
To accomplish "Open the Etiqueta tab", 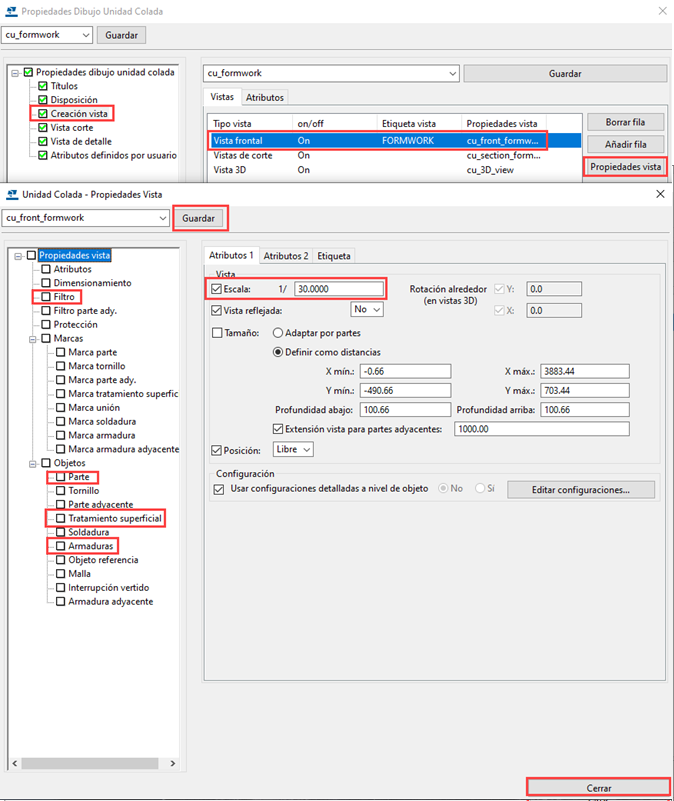I will tap(333, 256).
